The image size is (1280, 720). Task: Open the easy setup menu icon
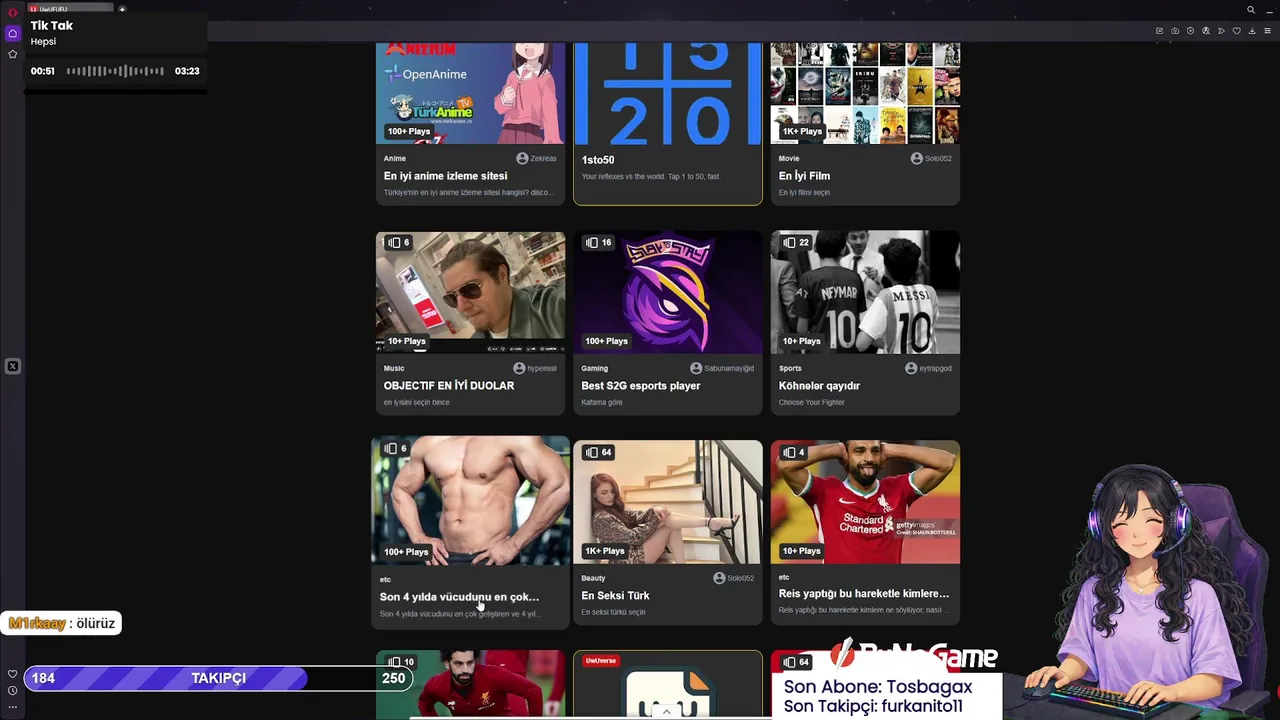1267,31
